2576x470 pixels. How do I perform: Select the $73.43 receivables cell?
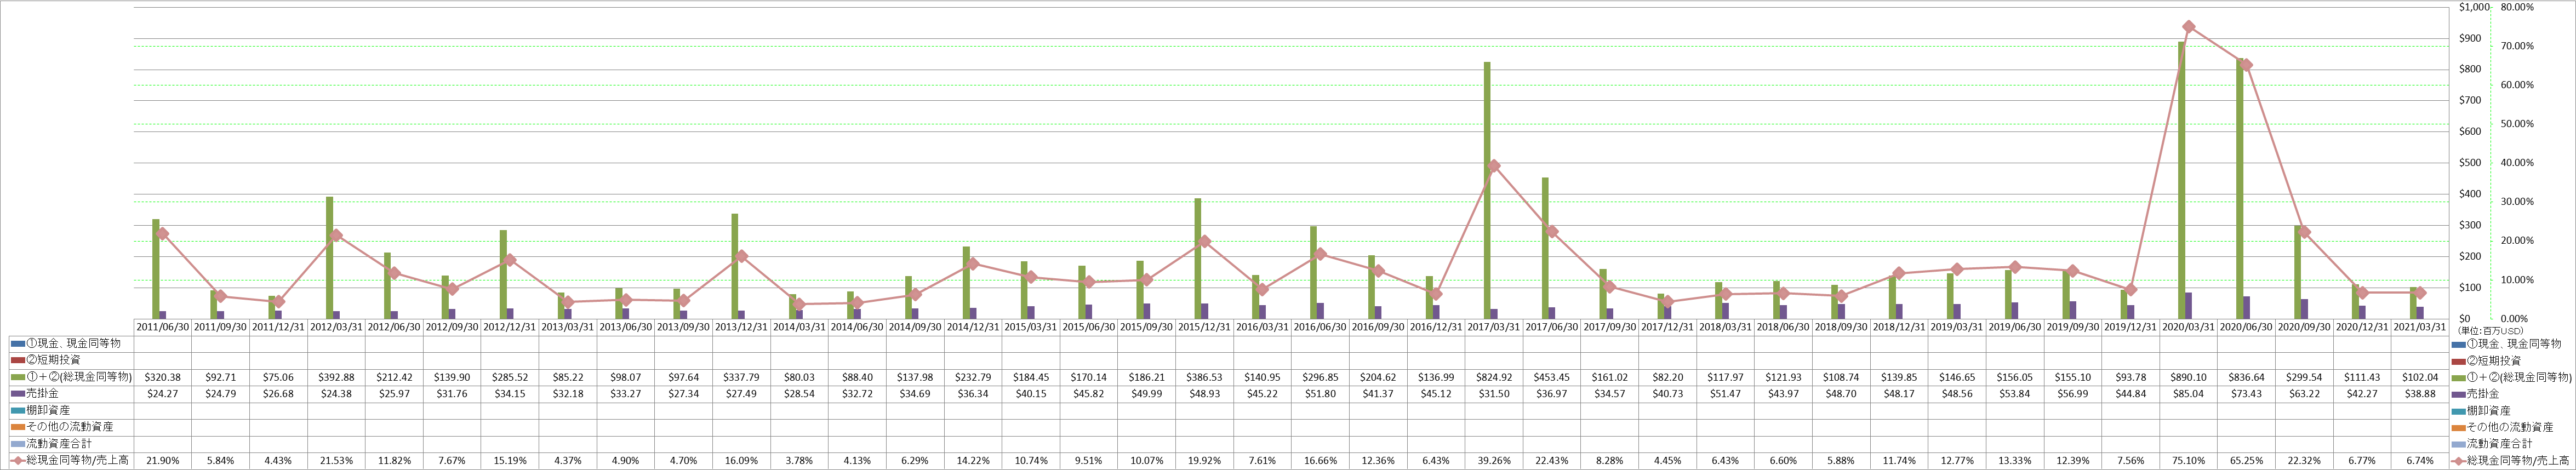(x=2247, y=394)
